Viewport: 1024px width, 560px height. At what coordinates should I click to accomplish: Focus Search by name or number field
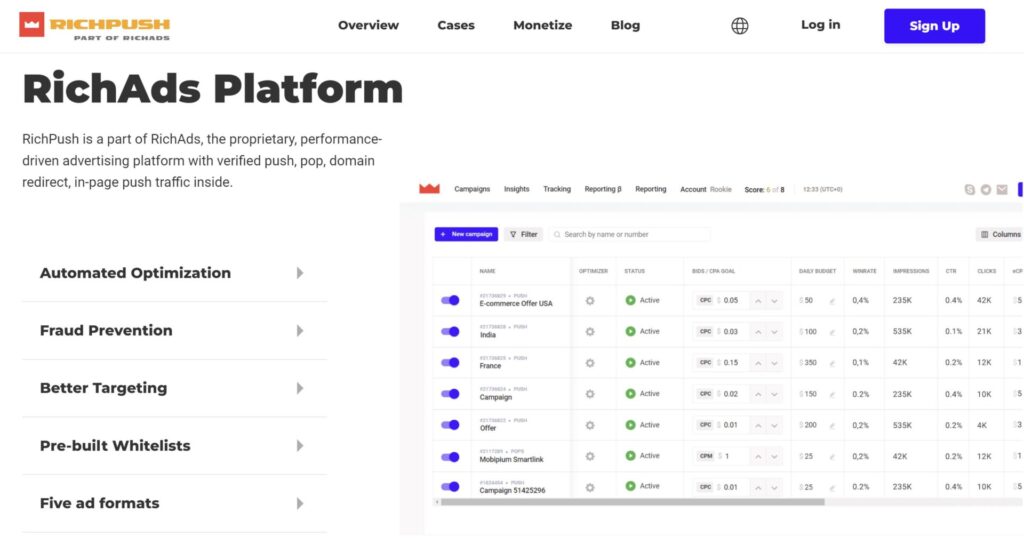tap(630, 234)
